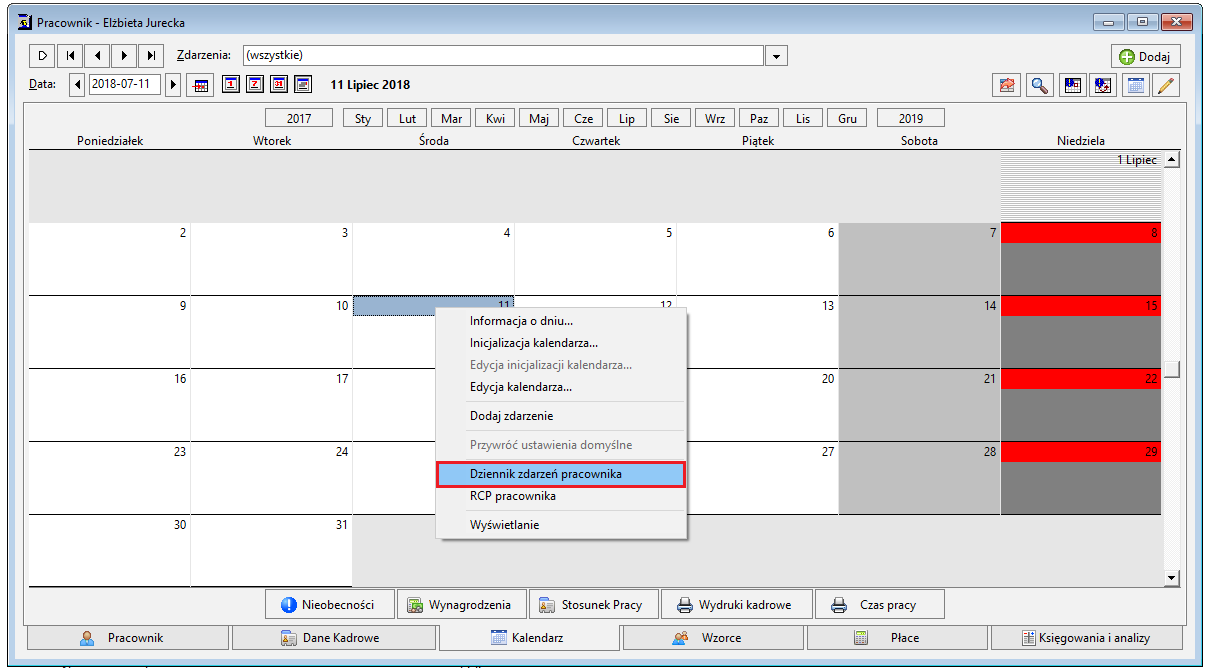Viewport: 1217px width, 668px height.
Task: Click the month view icon showing 31
Action: 279,84
